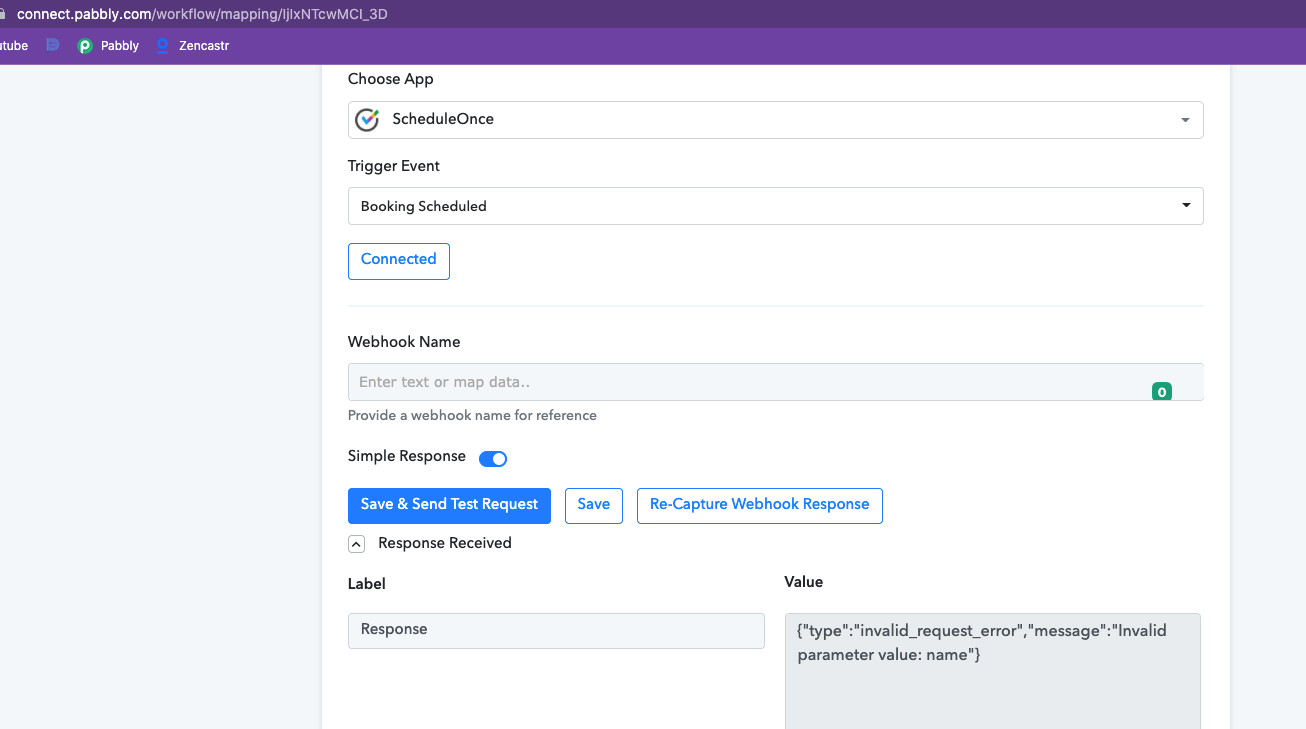
Task: Open the Pabbly bookmark
Action: pos(108,46)
